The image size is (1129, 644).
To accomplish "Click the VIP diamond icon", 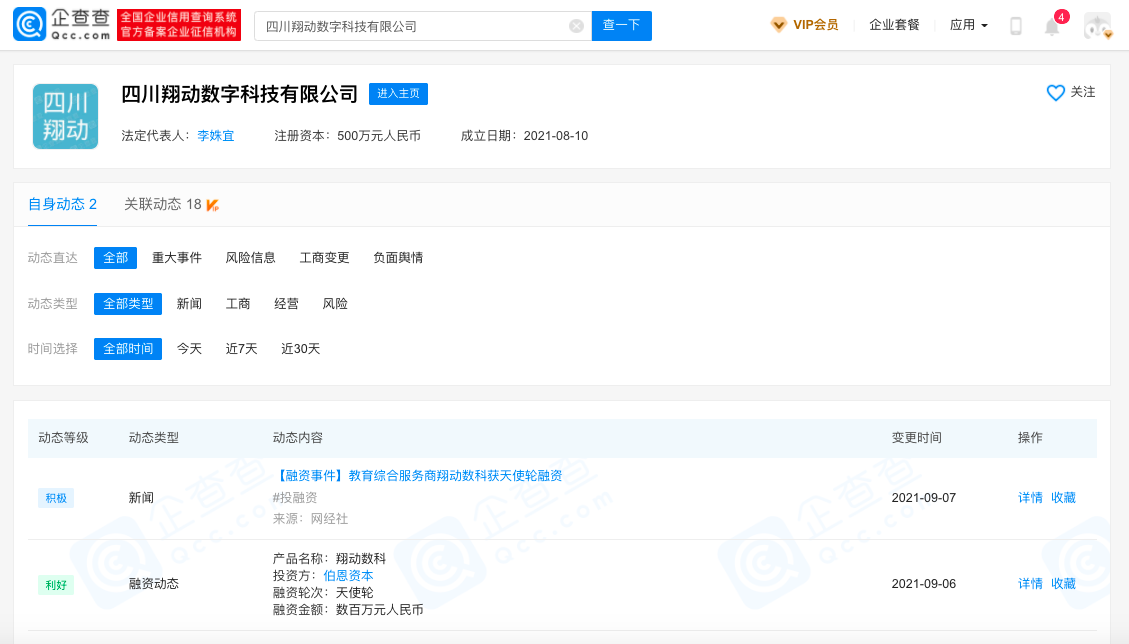I will coord(778,25).
